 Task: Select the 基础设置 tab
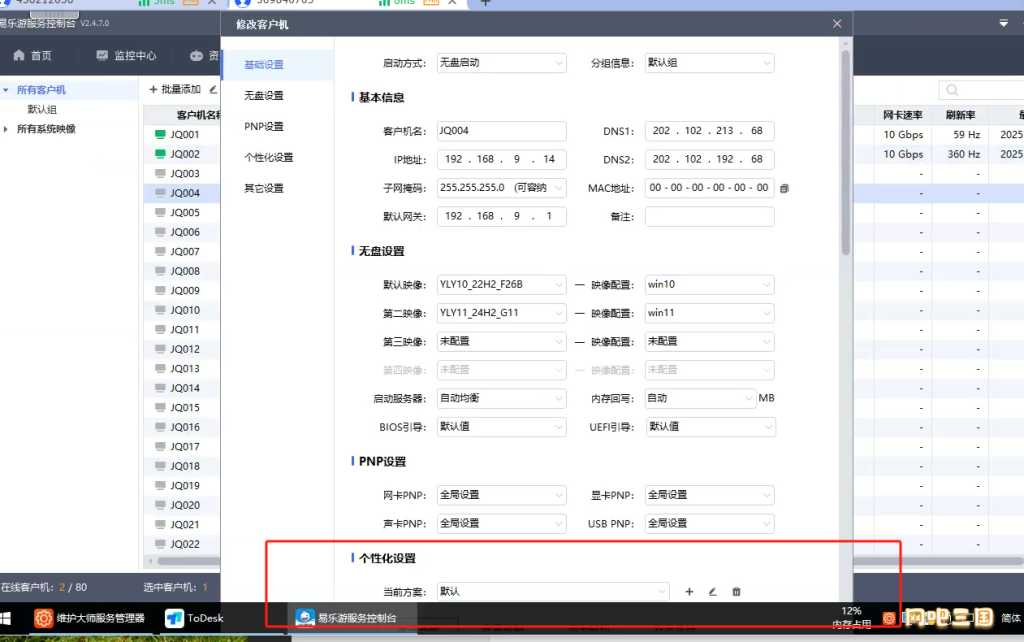(x=278, y=65)
